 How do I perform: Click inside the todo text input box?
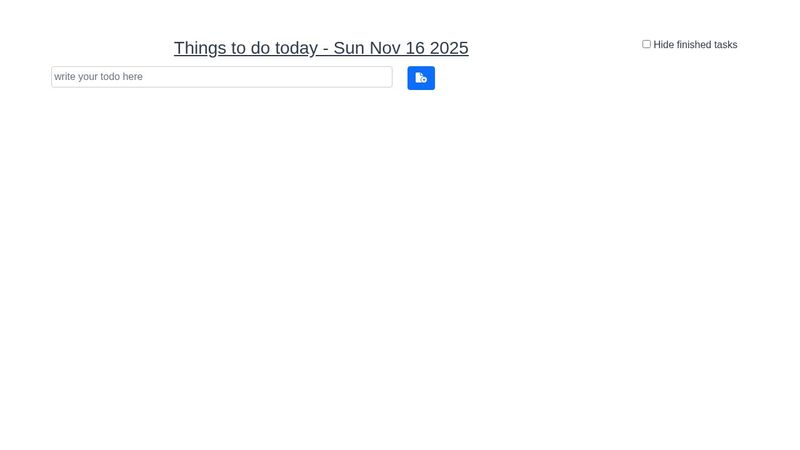pos(221,77)
